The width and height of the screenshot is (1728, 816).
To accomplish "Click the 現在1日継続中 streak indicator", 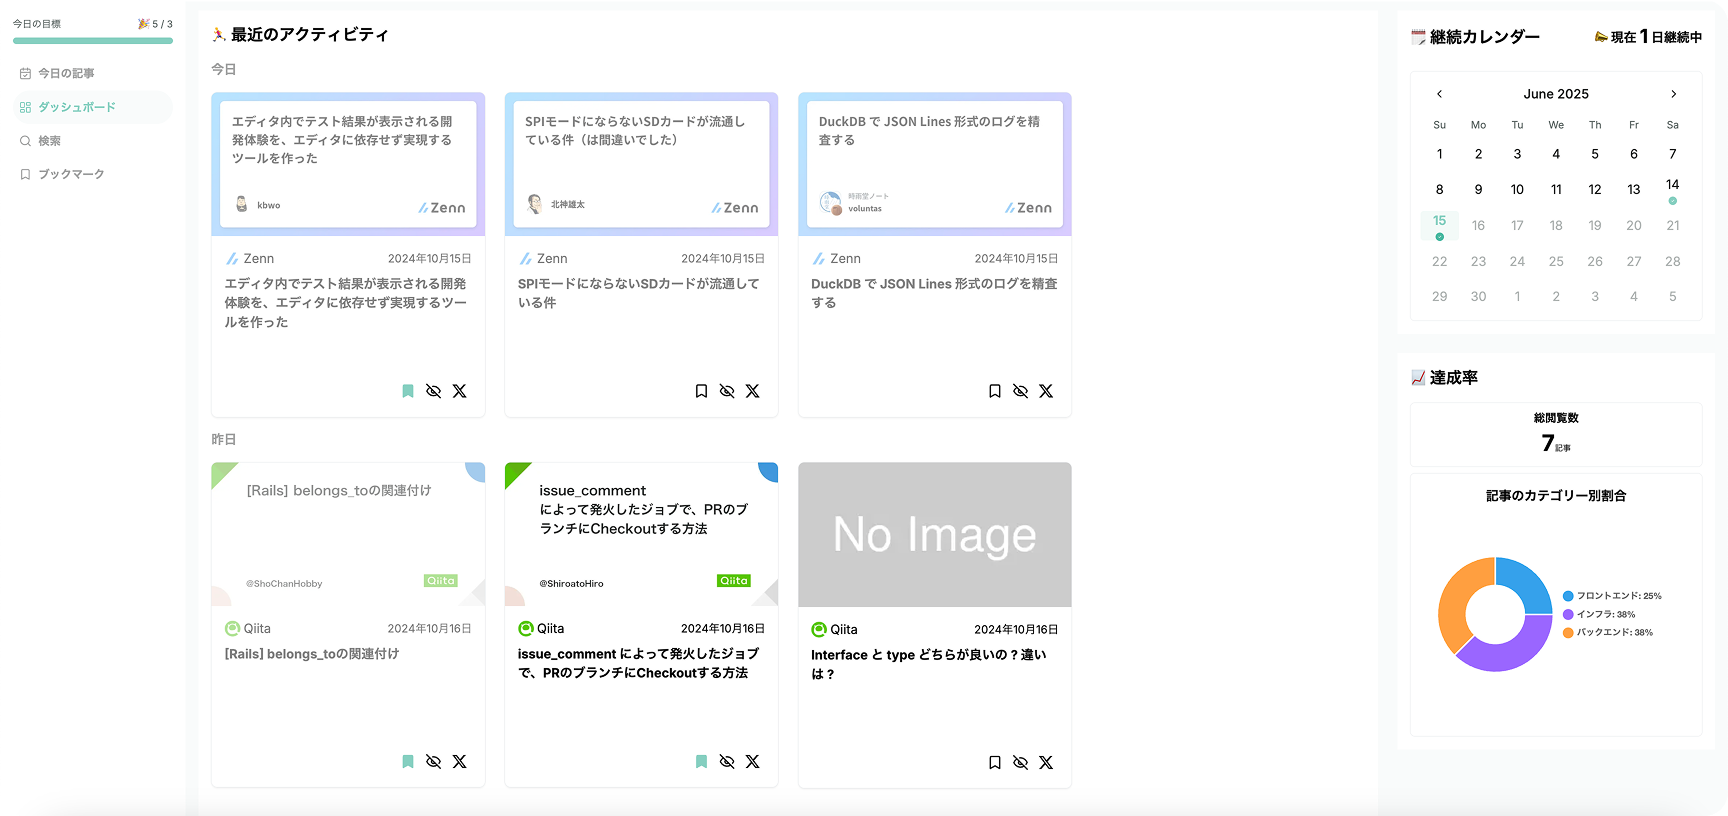I will tap(1648, 37).
